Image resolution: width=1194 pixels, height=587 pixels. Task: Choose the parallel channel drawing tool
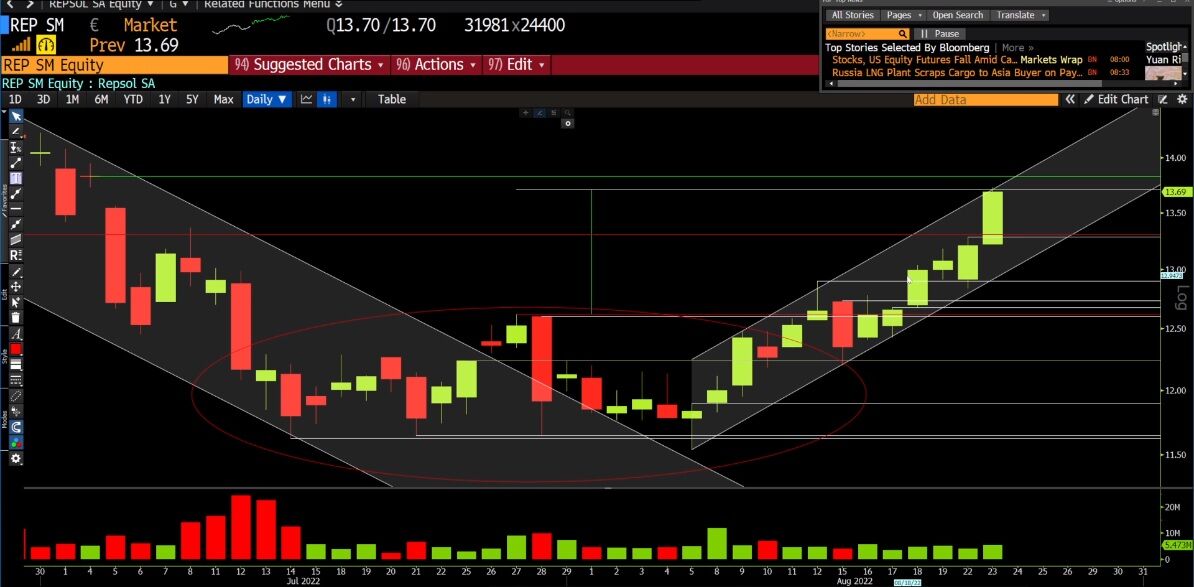[x=16, y=239]
